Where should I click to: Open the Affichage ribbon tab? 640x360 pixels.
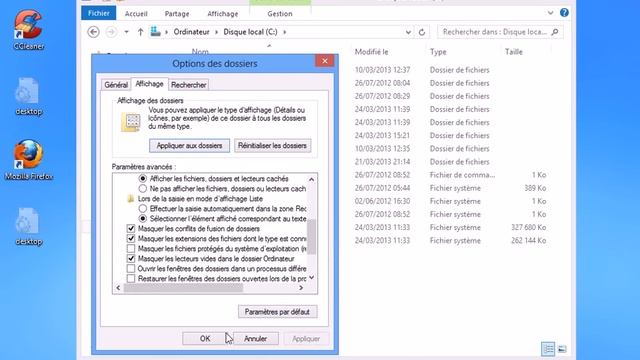(222, 13)
